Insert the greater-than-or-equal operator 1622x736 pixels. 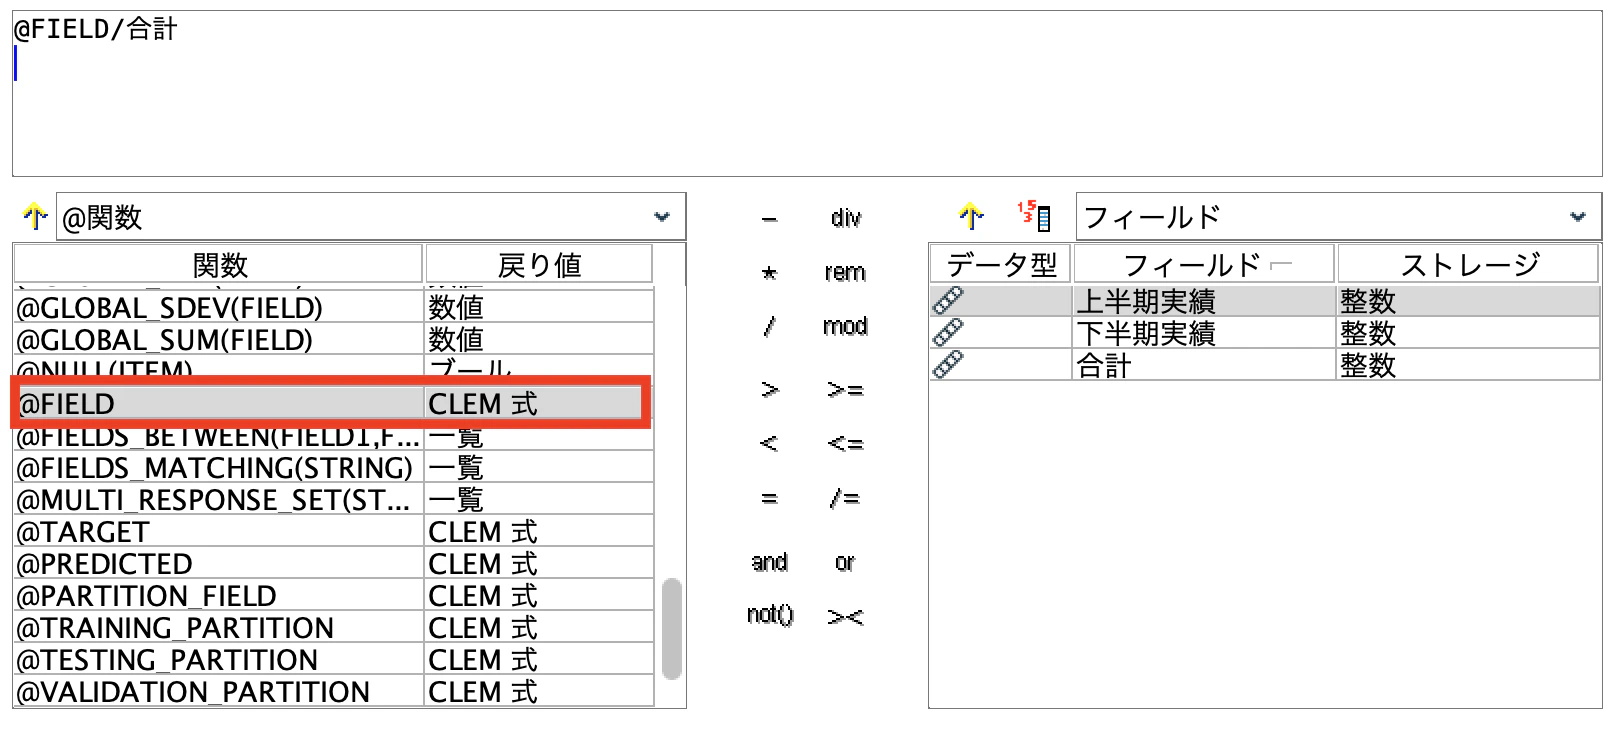[x=845, y=389]
